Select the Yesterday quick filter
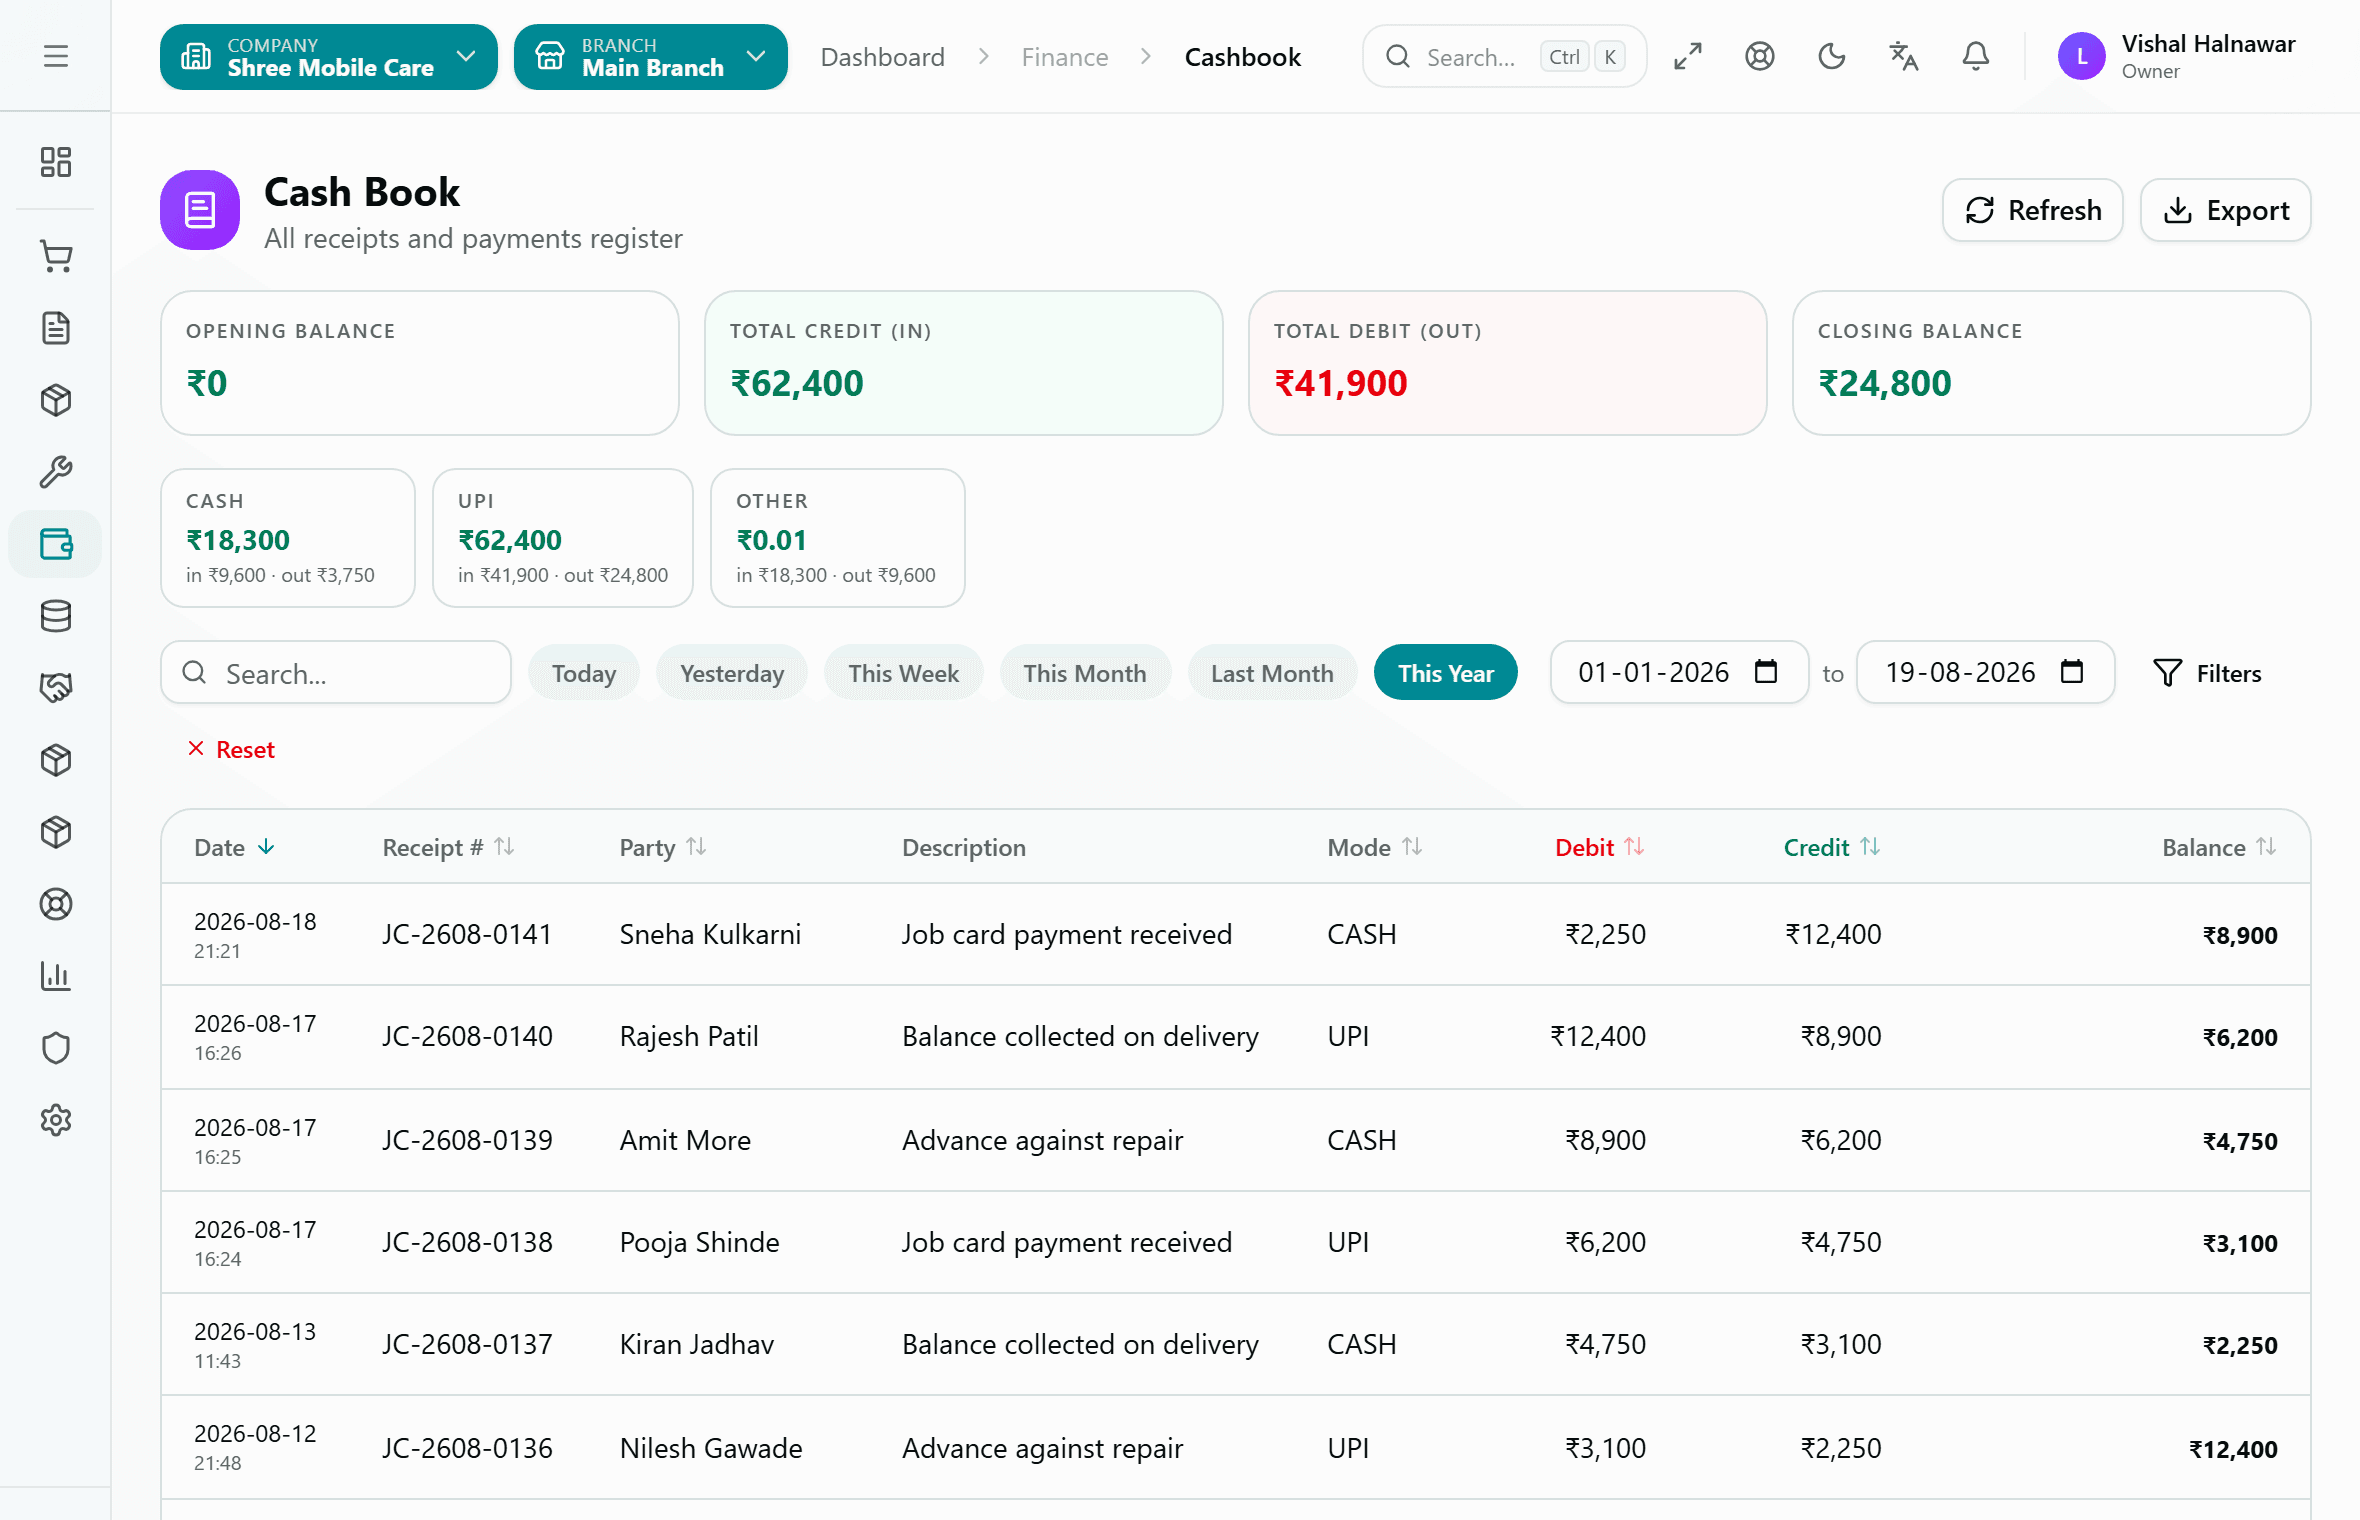2360x1520 pixels. point(732,673)
